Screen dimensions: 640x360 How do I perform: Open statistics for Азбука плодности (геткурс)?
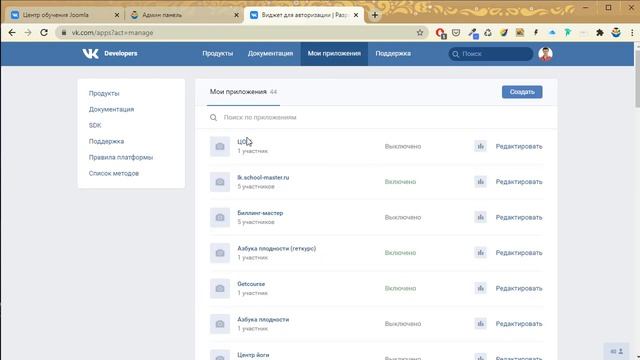click(480, 253)
